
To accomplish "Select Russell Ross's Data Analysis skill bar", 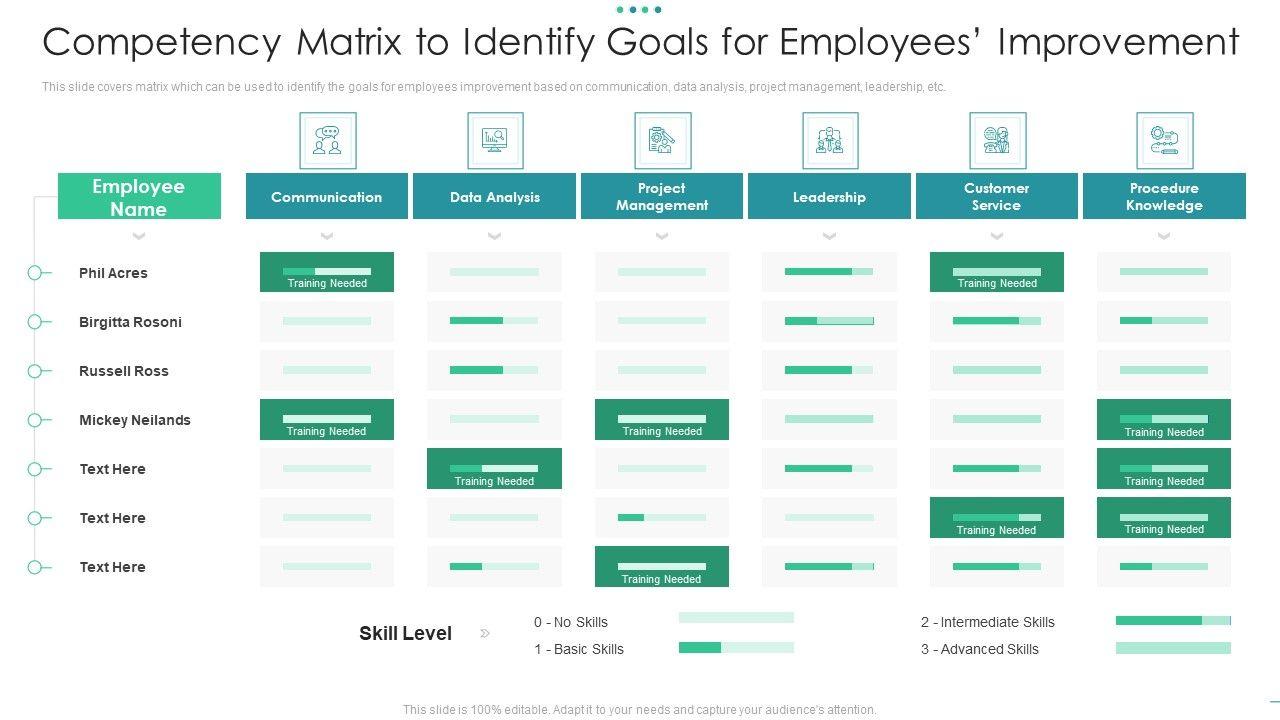I will pyautogui.click(x=494, y=370).
